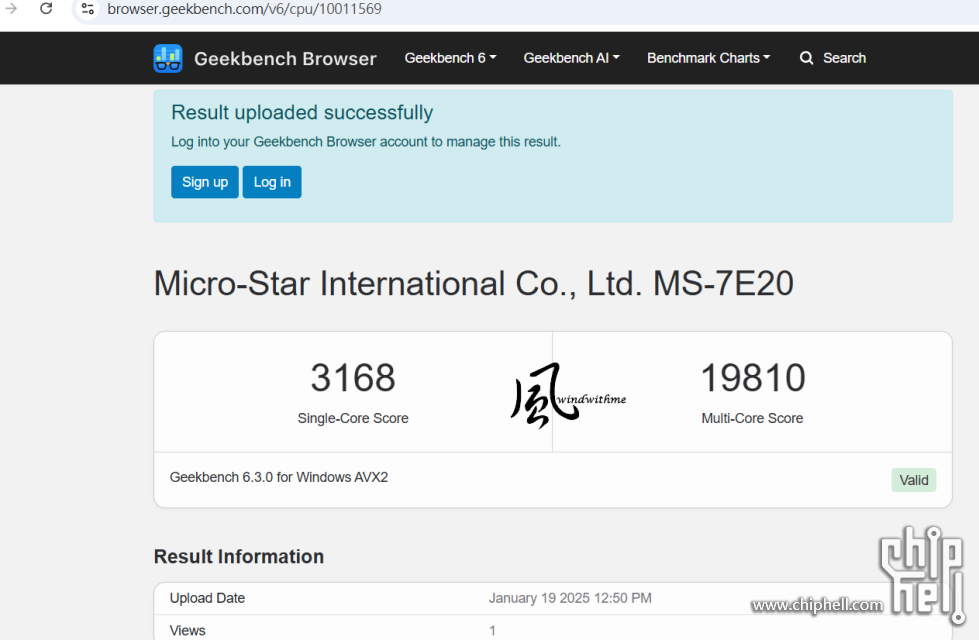Viewport: 979px width, 640px height.
Task: Click the Geekbench logo icon
Action: click(168, 59)
